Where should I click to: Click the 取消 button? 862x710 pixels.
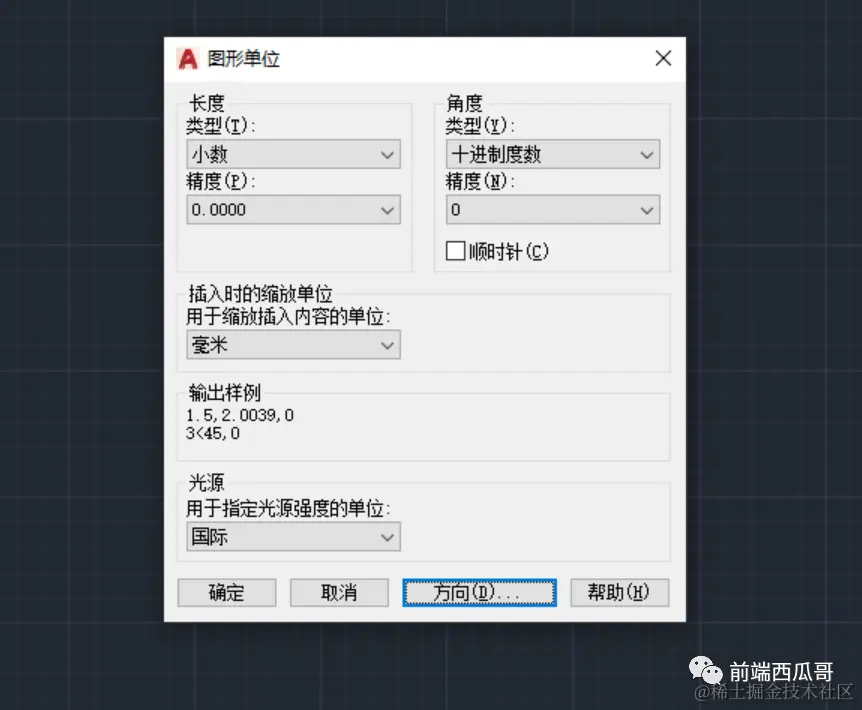coord(341,592)
